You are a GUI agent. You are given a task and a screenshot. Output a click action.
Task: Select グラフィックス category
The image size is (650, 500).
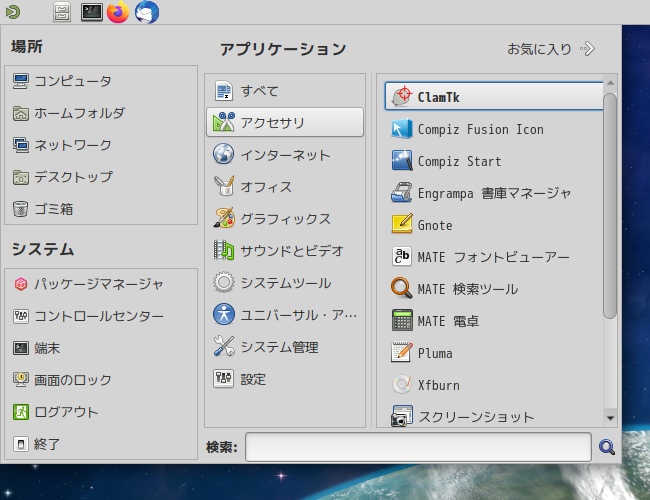click(285, 218)
